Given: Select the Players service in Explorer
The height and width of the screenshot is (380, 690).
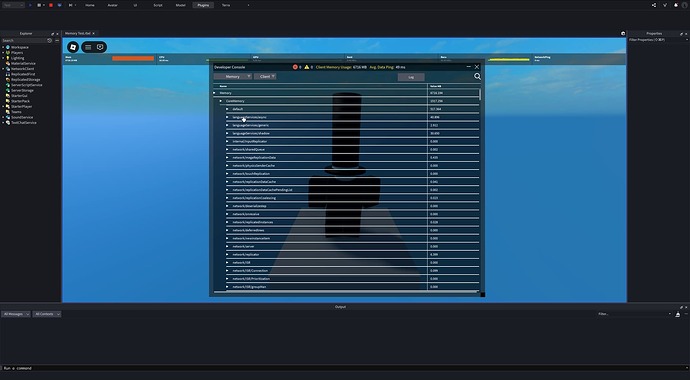Looking at the screenshot, I should (17, 52).
